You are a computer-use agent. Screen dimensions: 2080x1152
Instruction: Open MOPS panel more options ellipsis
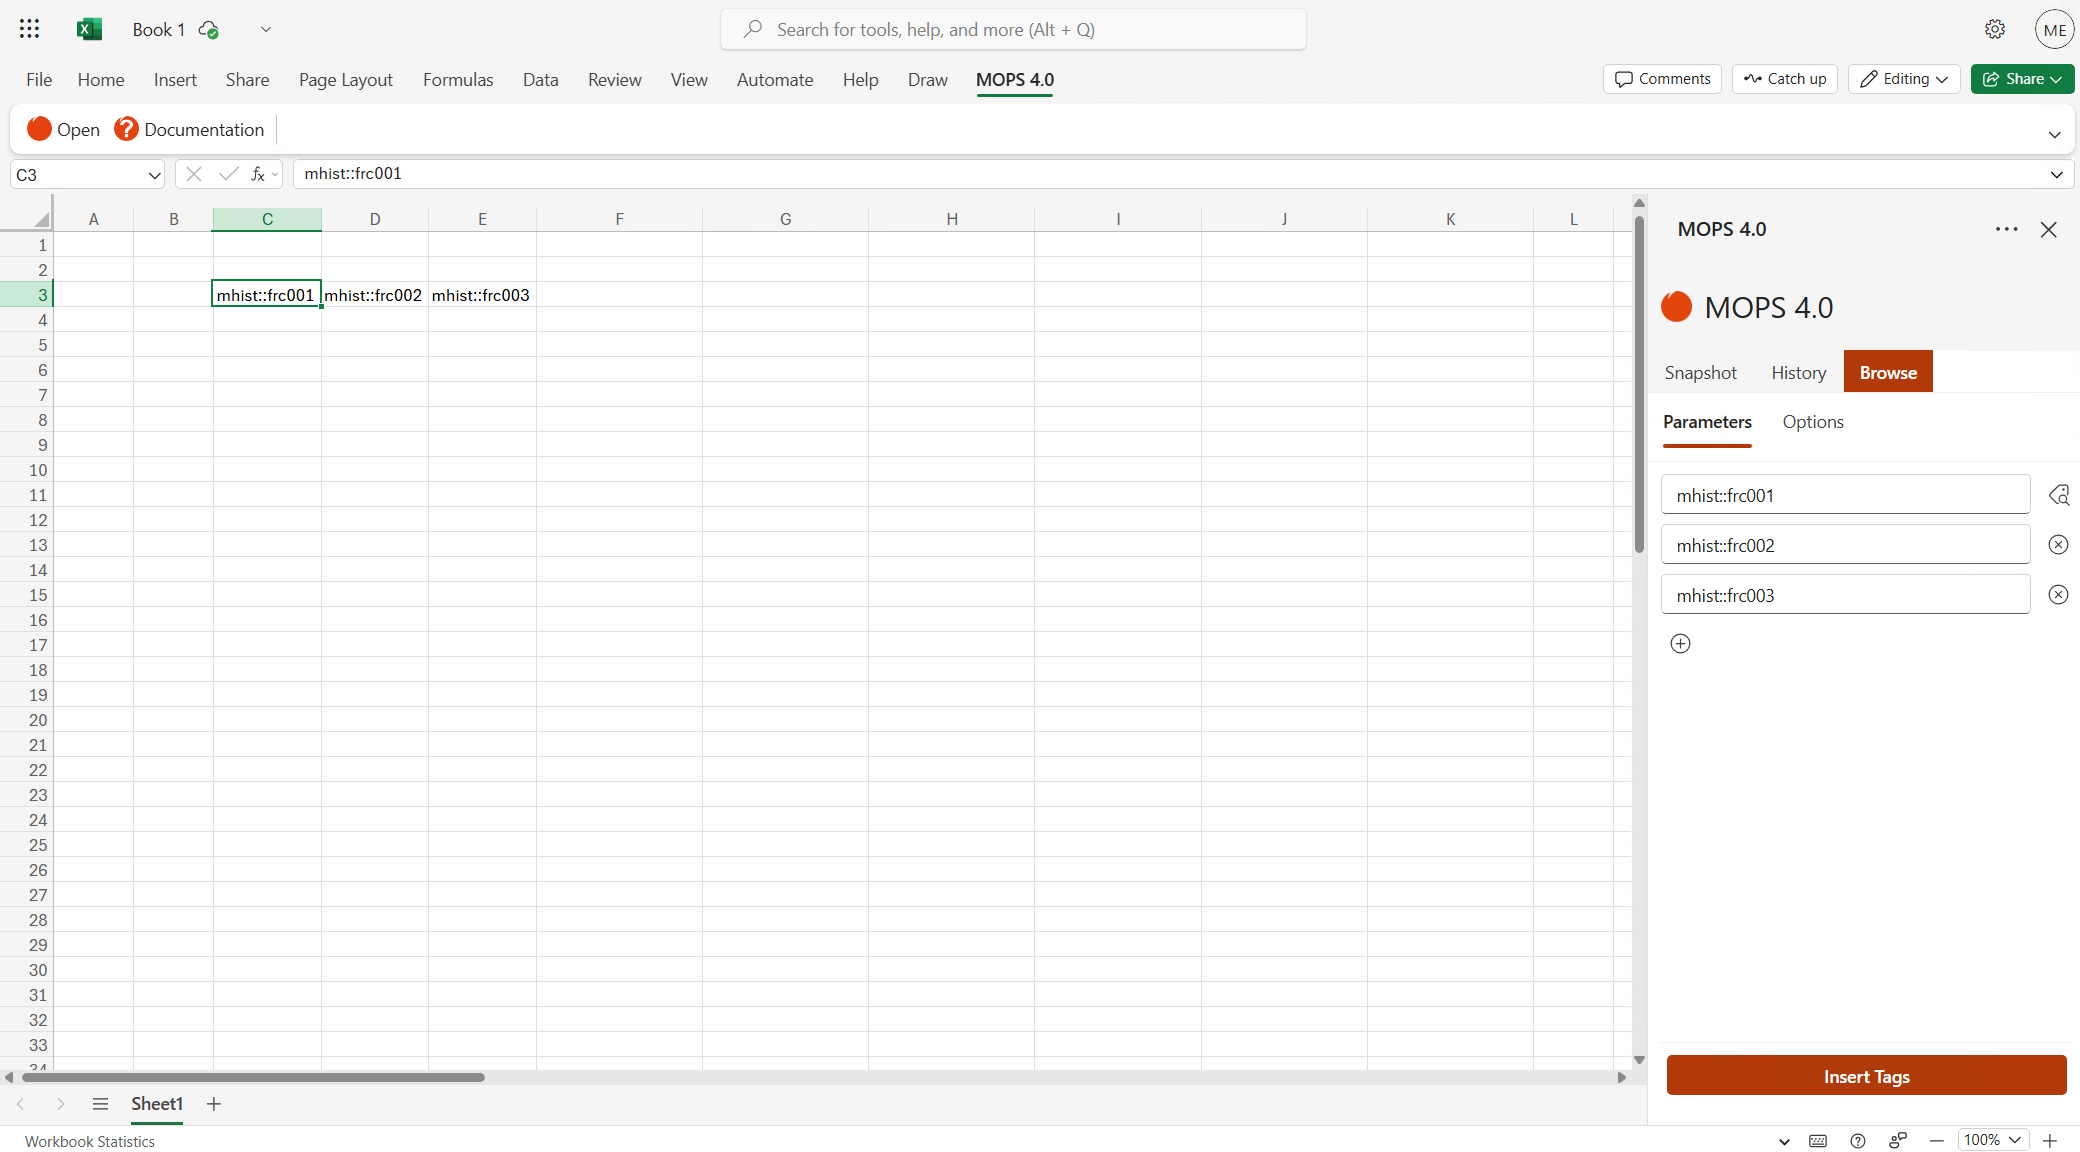[x=2006, y=229]
